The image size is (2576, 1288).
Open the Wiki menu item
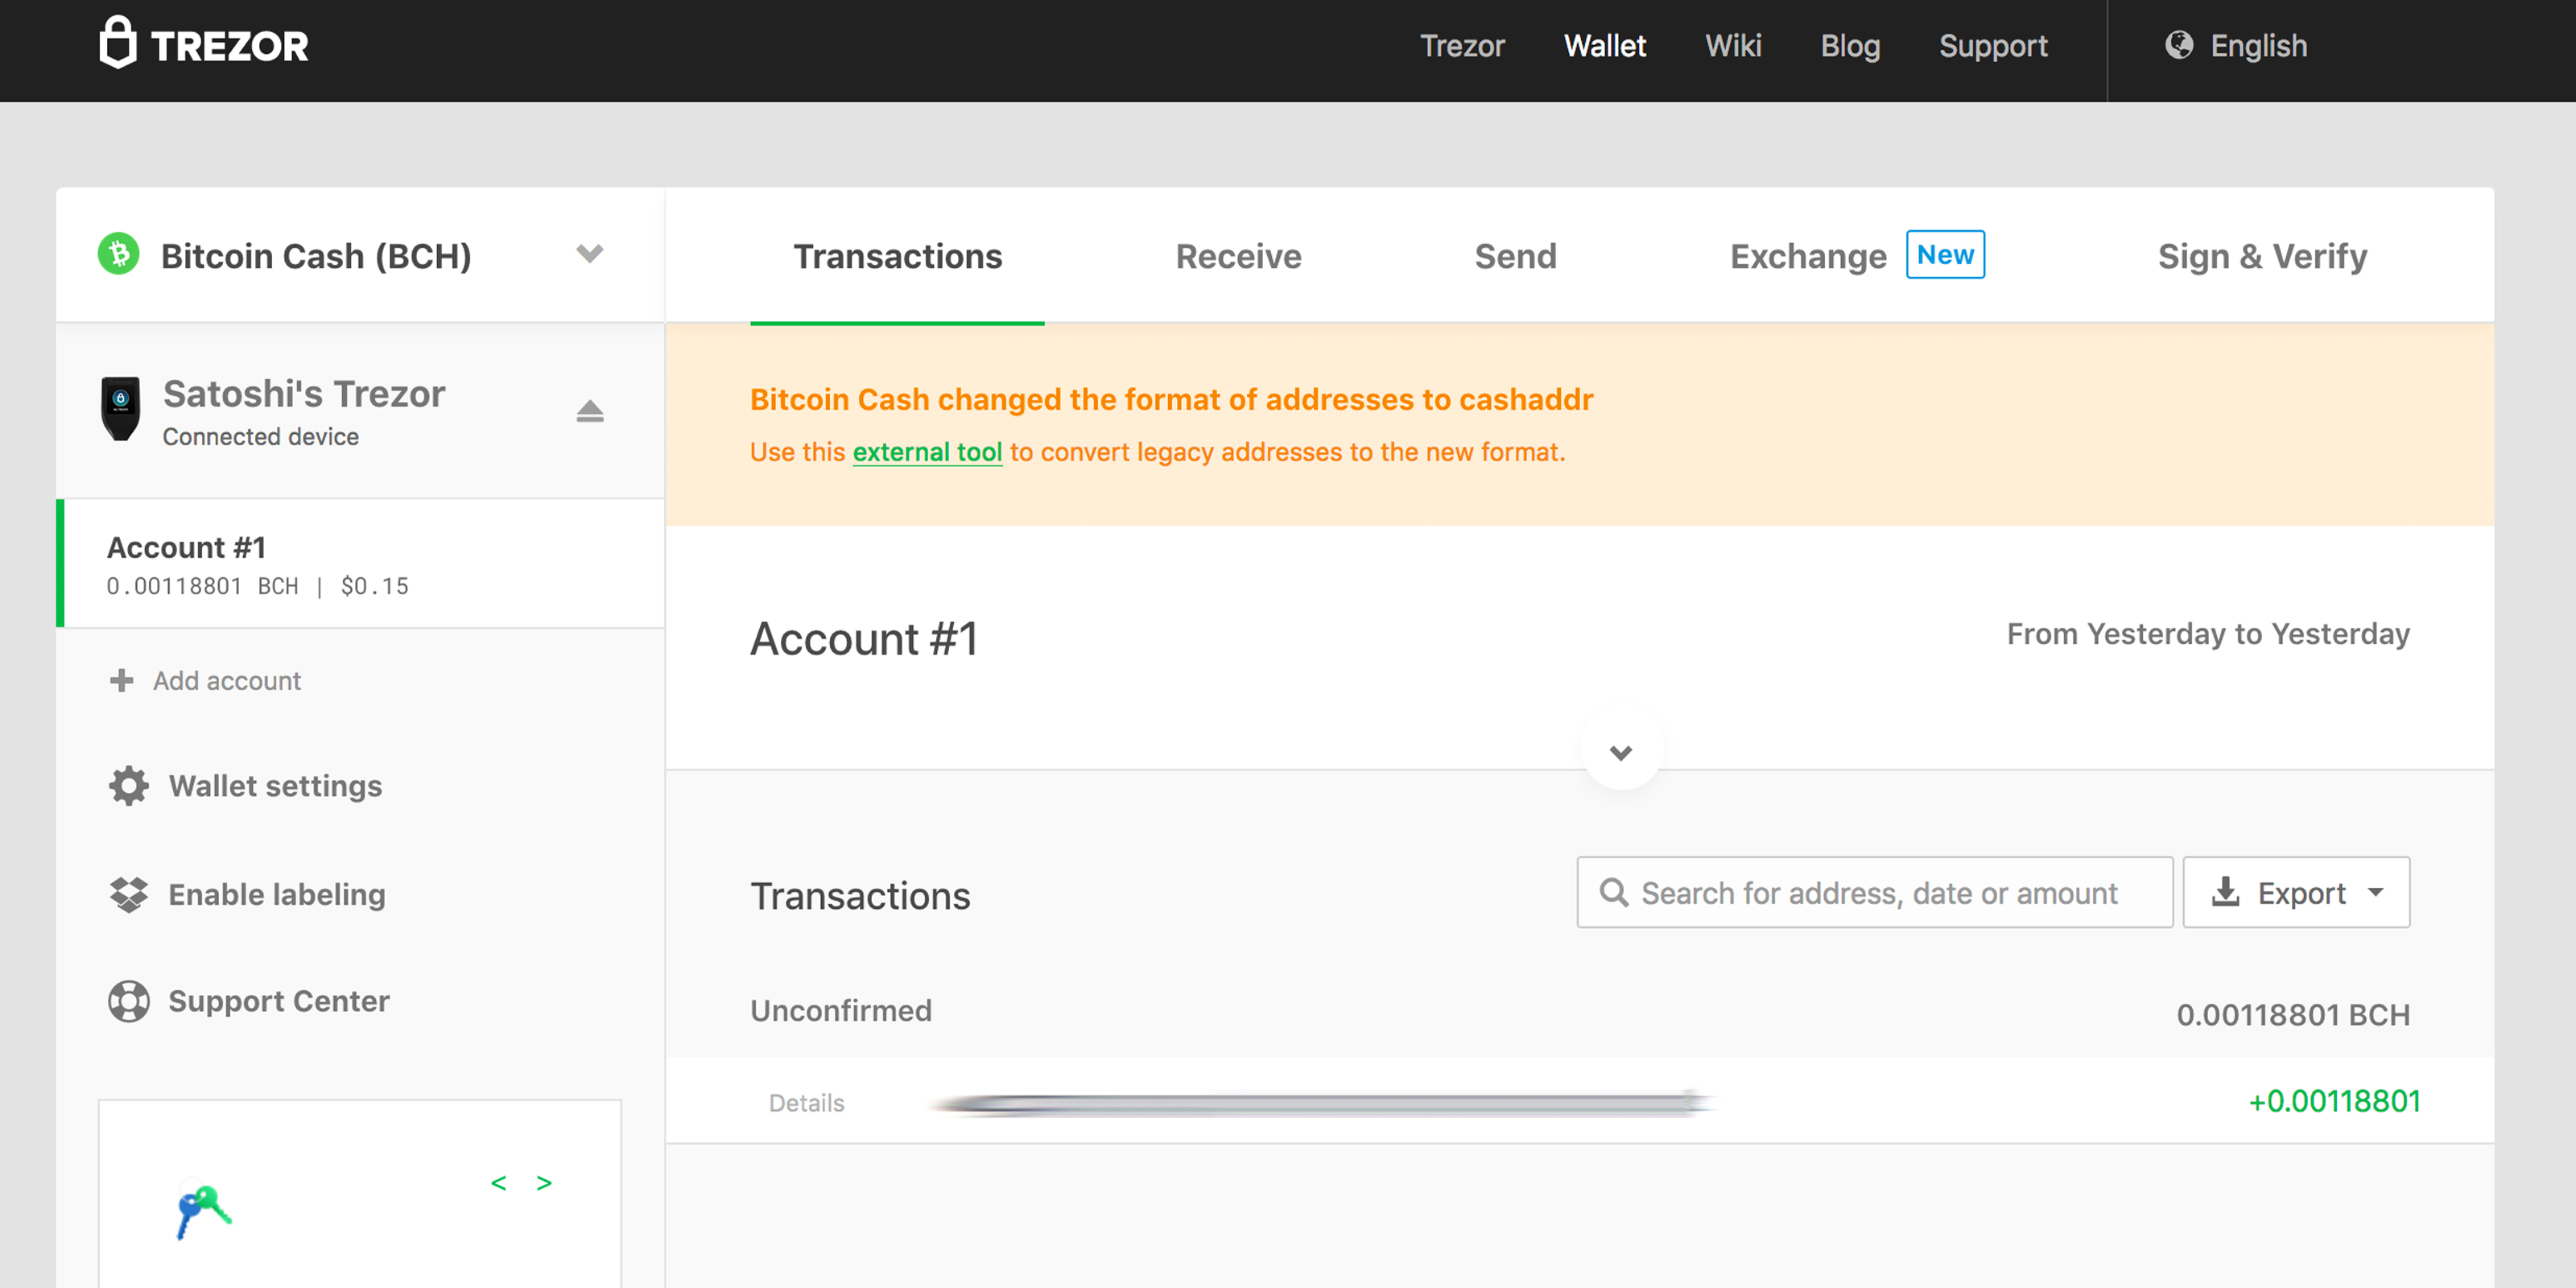(1733, 46)
